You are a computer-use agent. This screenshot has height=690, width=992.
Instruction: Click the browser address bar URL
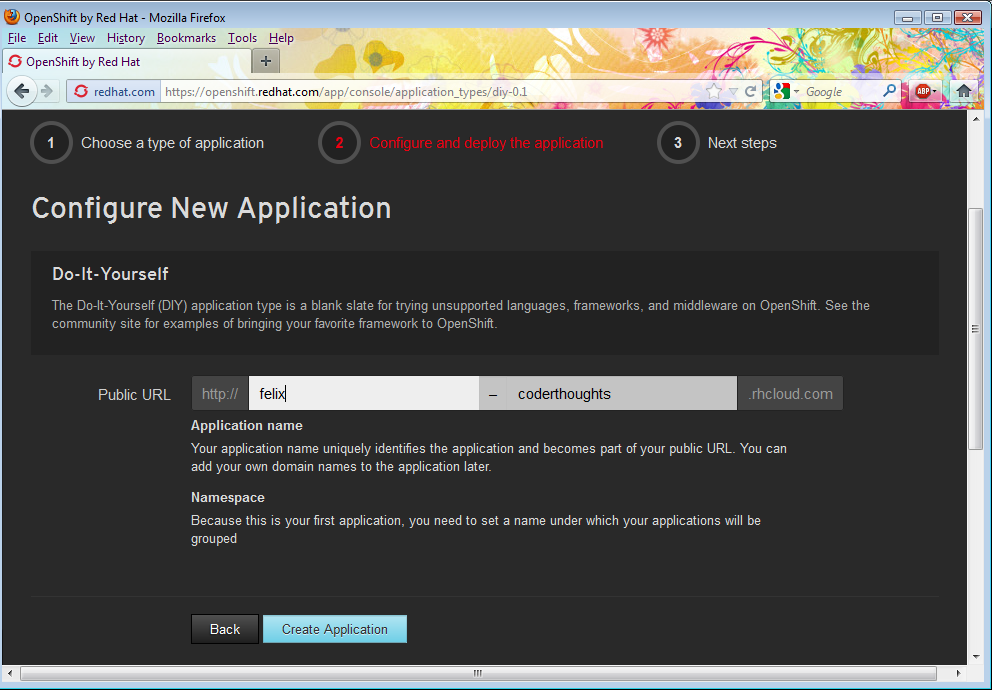click(x=430, y=92)
